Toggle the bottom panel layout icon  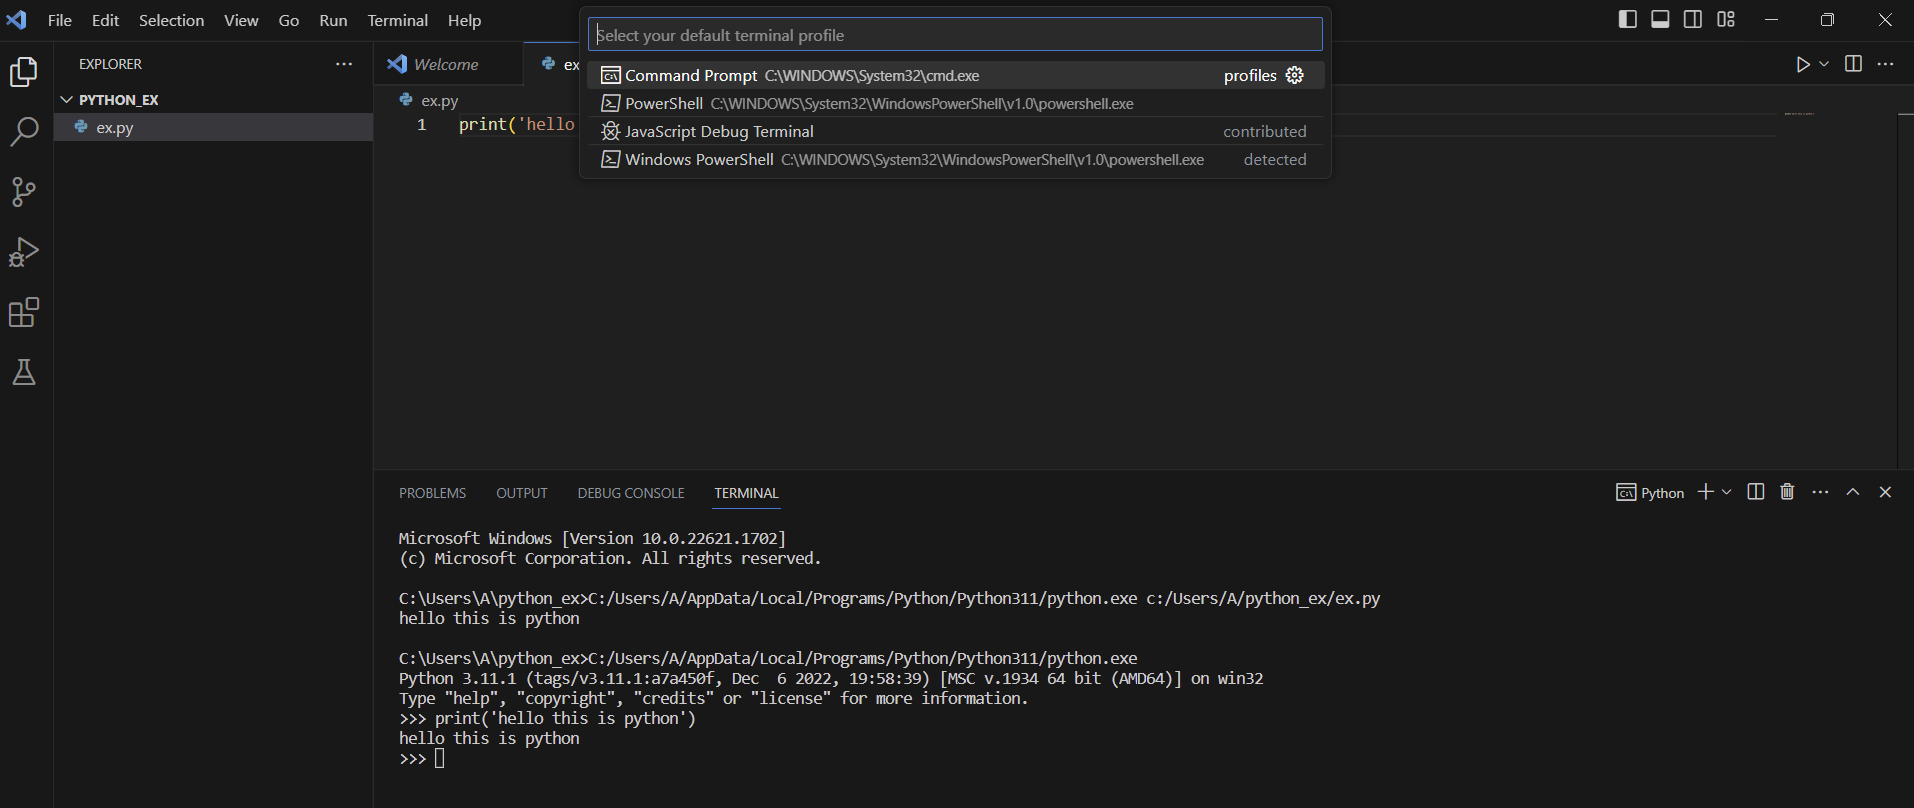pyautogui.click(x=1660, y=20)
